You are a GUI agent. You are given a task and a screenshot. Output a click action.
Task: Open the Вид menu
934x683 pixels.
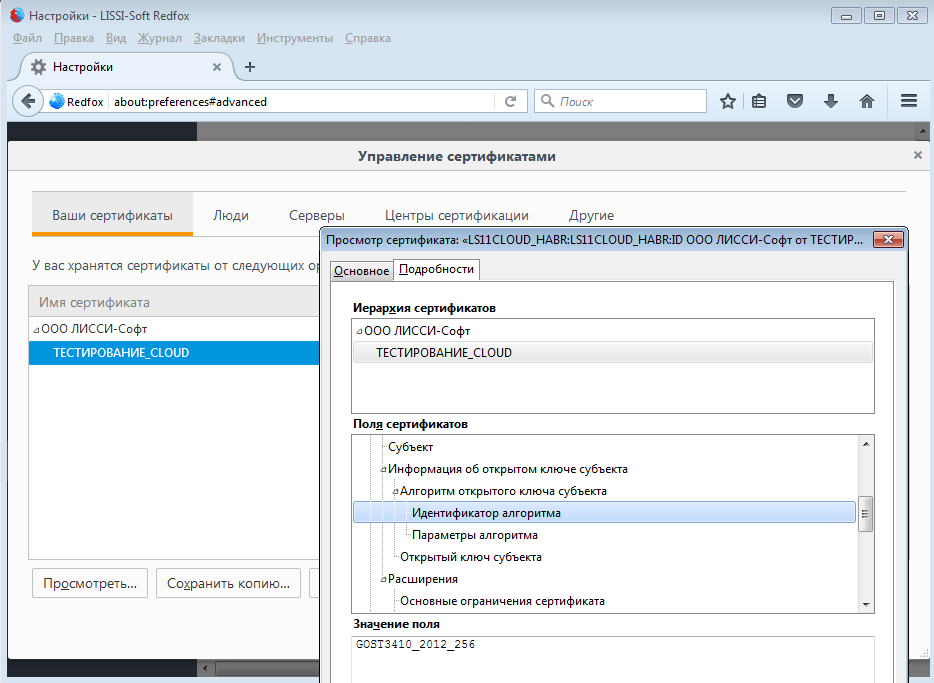point(116,38)
